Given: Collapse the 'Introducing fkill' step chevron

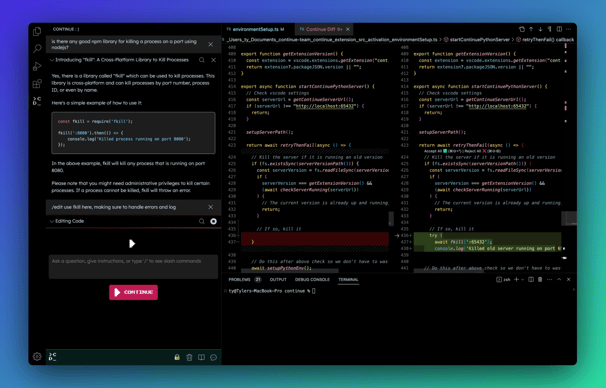Looking at the screenshot, I should (51, 60).
